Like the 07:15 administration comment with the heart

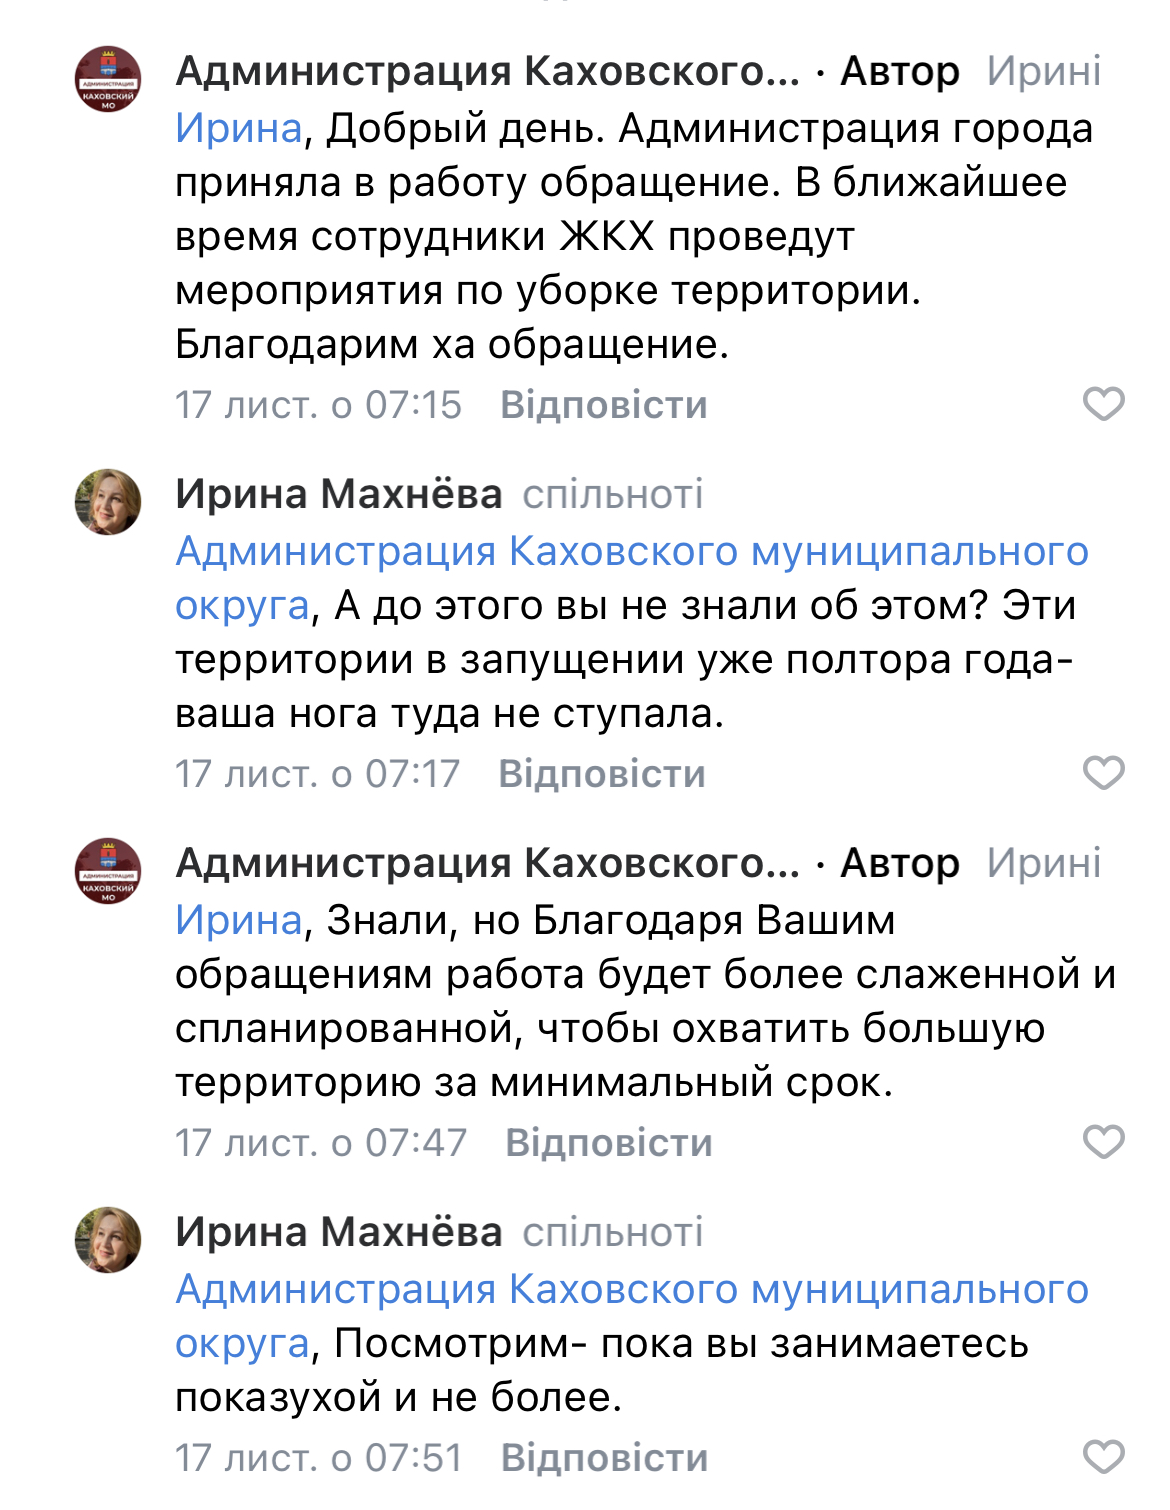[x=1104, y=404]
